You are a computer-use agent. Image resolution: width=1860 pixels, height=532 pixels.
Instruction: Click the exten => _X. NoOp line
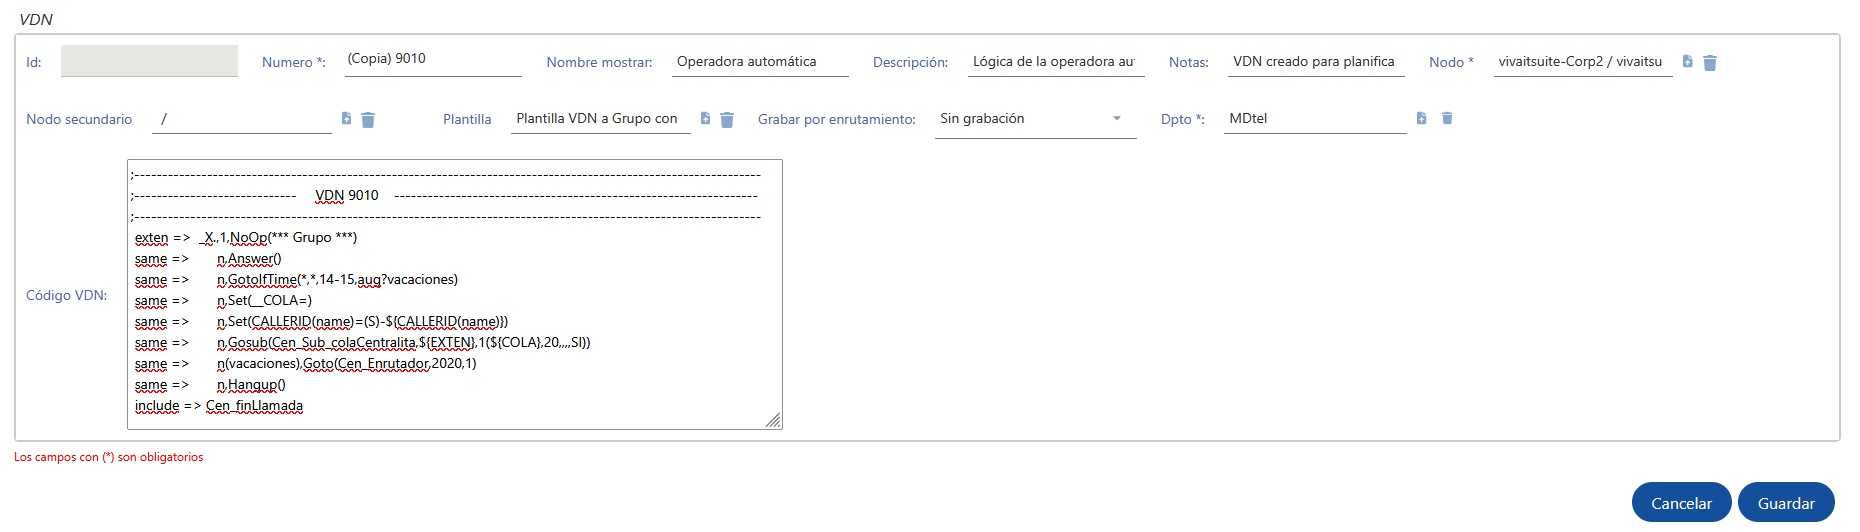tap(246, 238)
